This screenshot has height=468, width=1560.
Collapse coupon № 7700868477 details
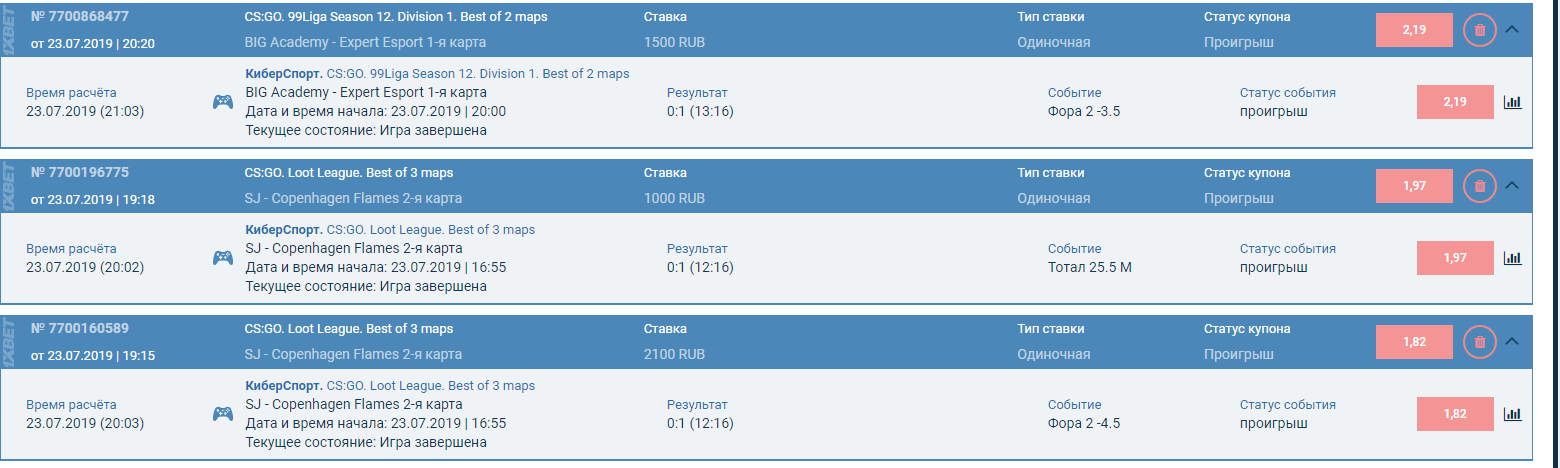tap(1512, 30)
